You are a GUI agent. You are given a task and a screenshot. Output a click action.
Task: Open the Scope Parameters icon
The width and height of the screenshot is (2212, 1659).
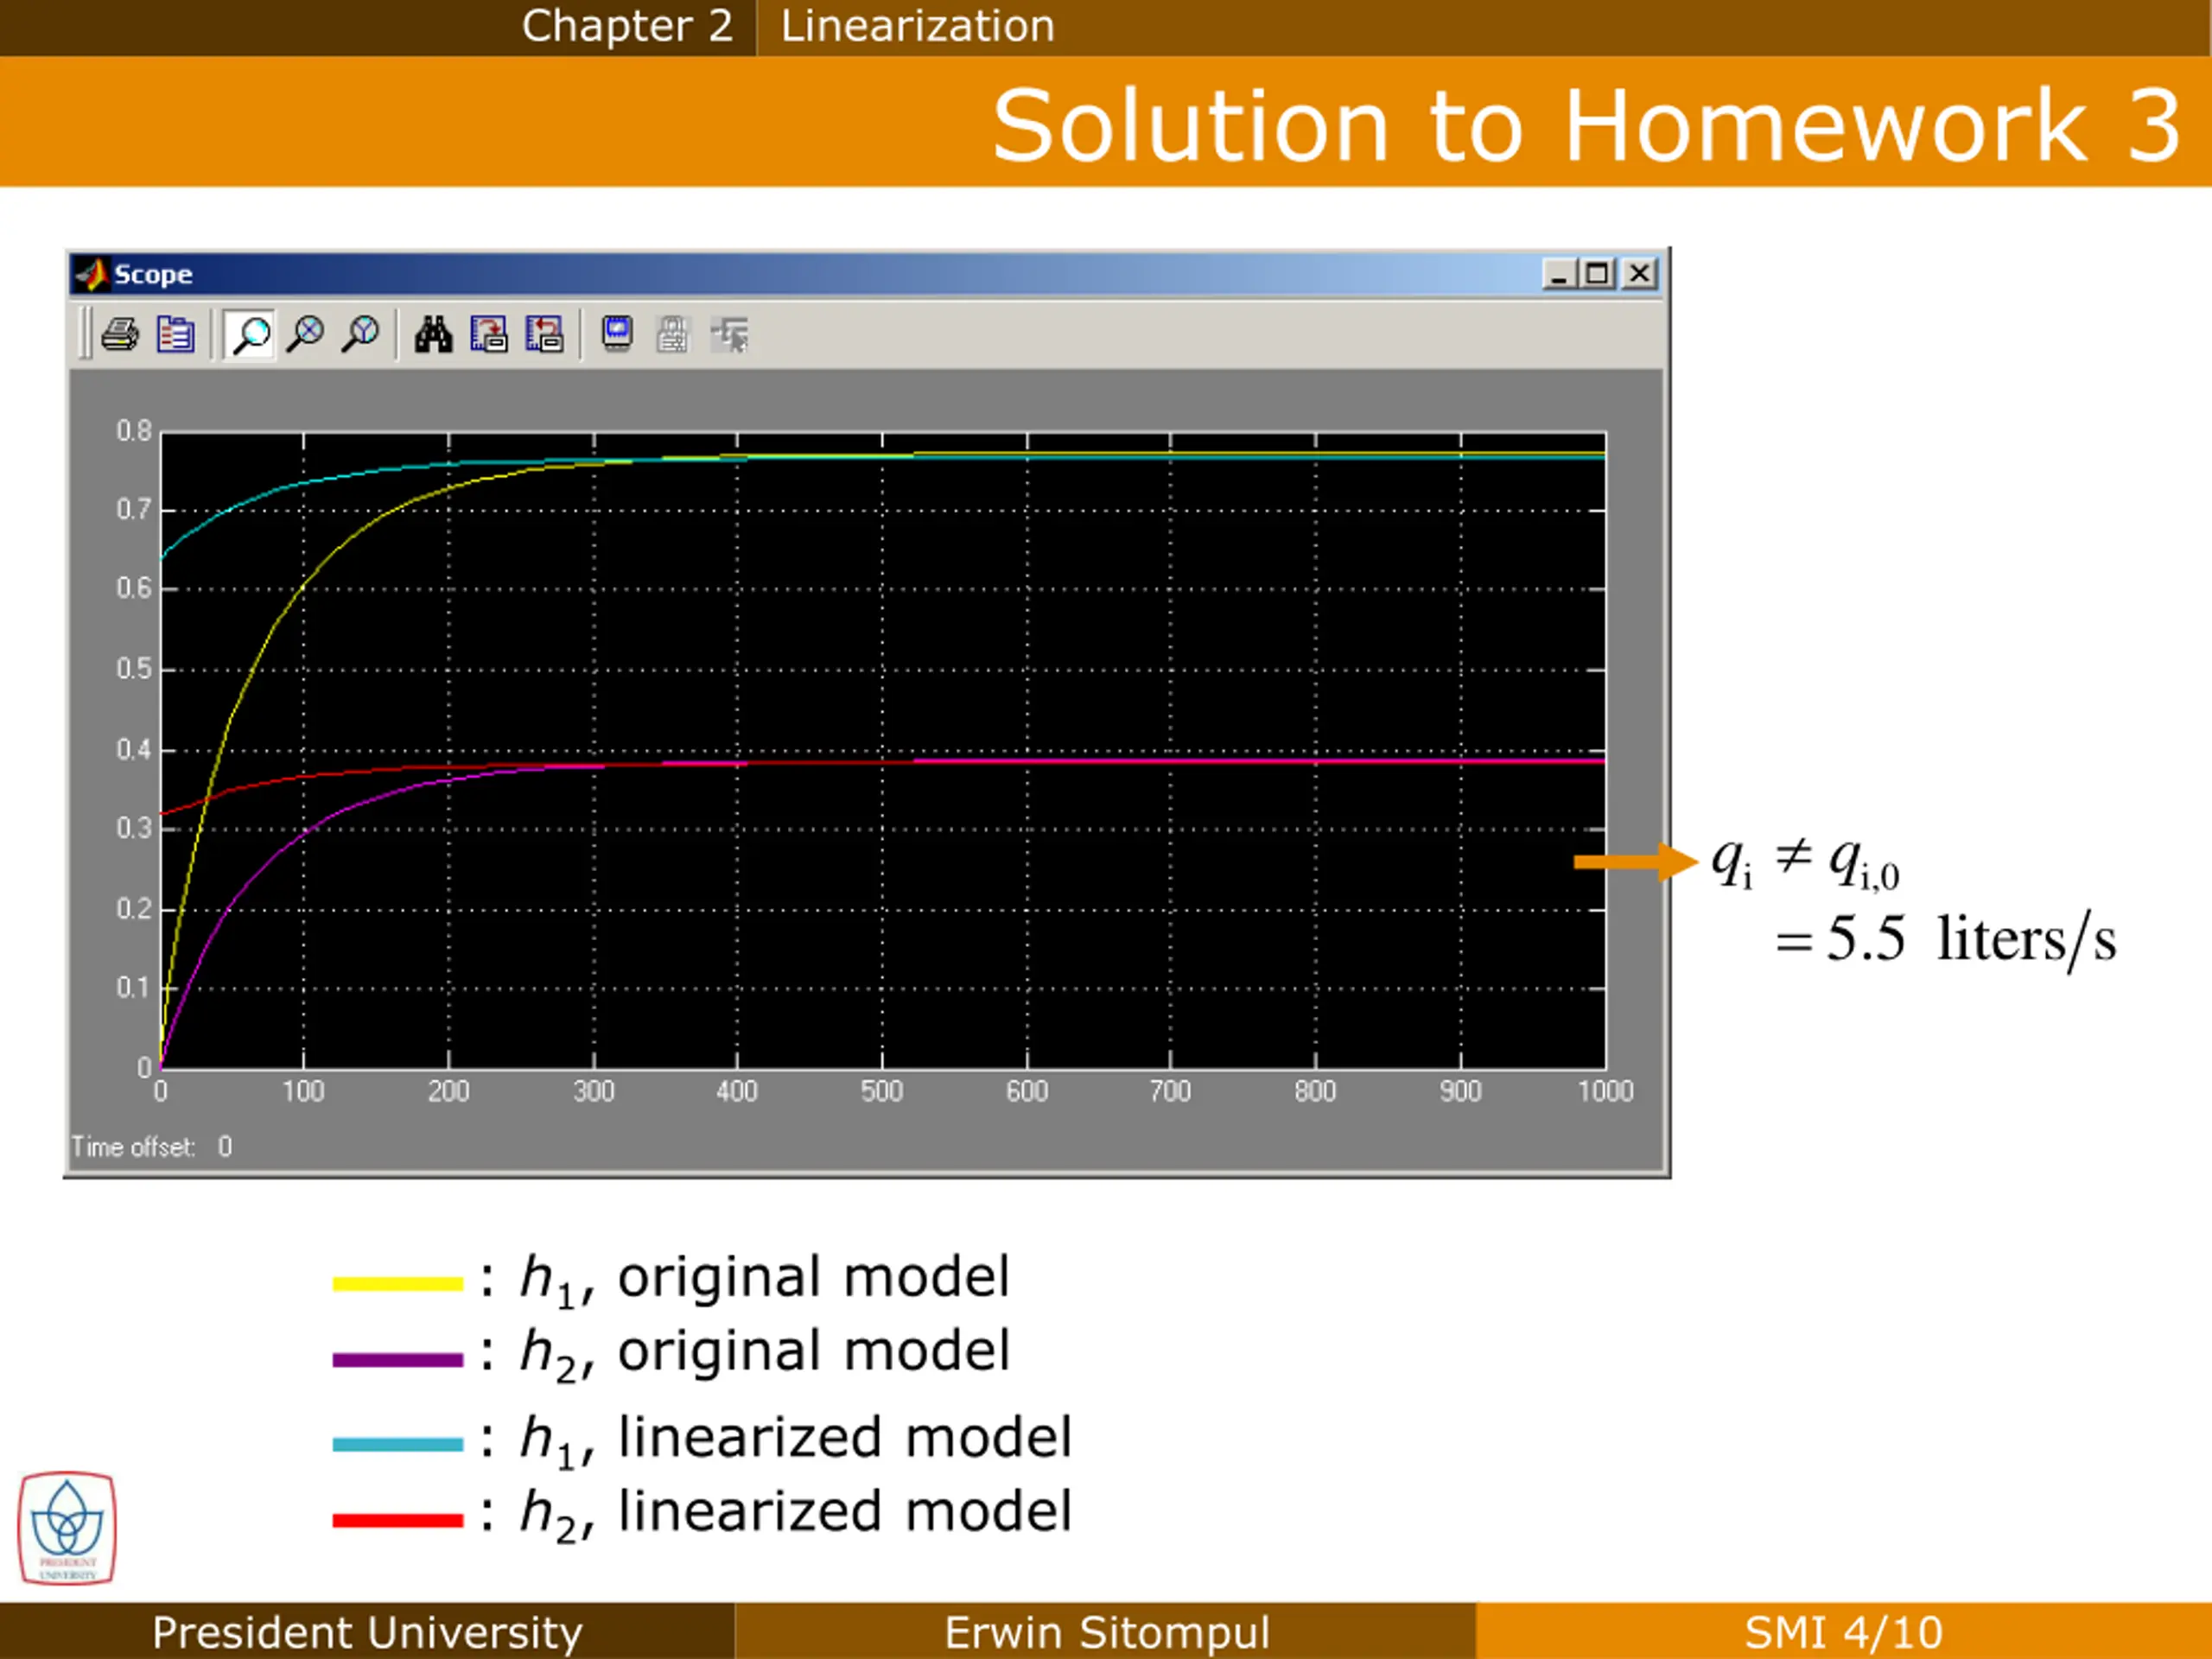[x=175, y=334]
